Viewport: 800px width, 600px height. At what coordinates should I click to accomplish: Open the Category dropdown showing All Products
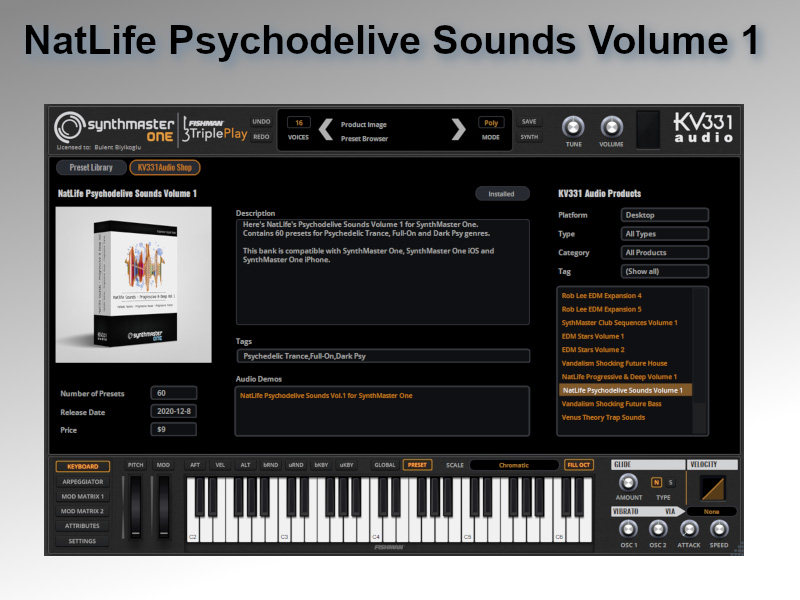pyautogui.click(x=664, y=253)
